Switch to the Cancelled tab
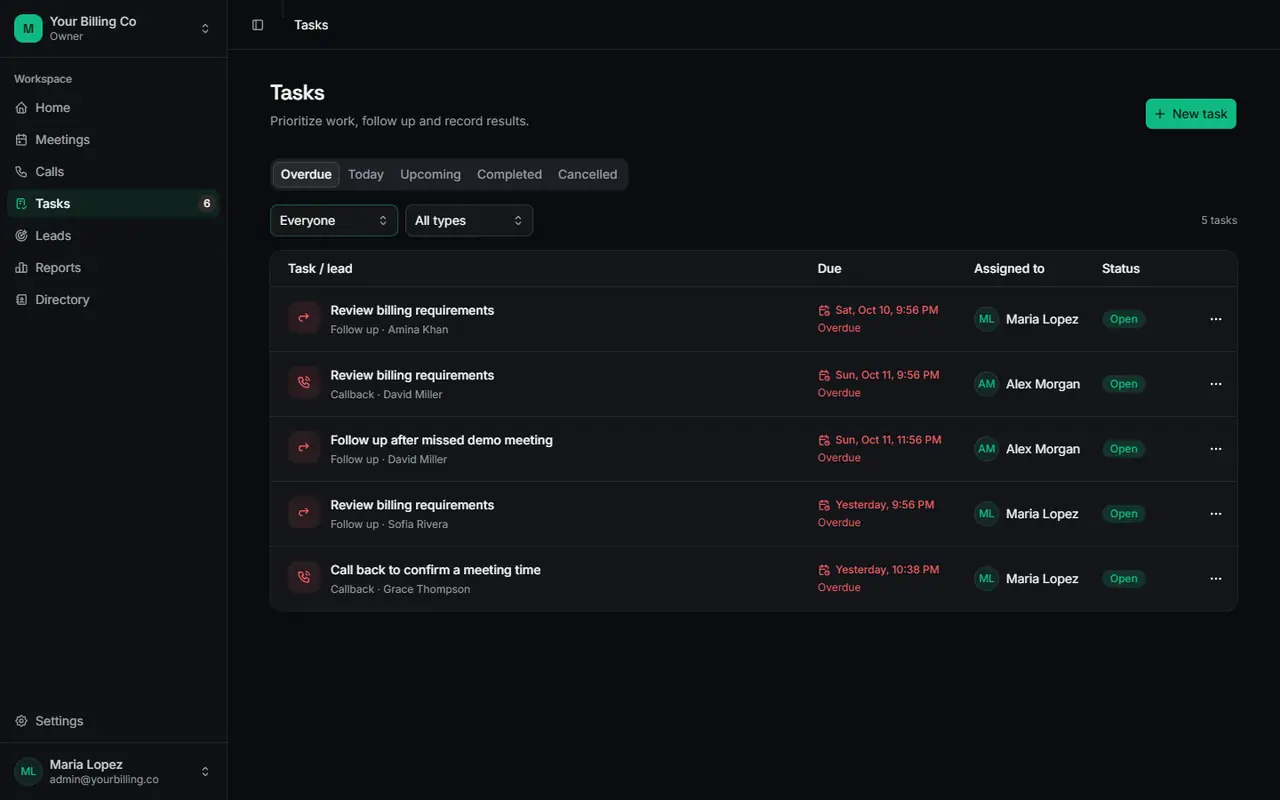Image resolution: width=1280 pixels, height=800 pixels. point(588,174)
